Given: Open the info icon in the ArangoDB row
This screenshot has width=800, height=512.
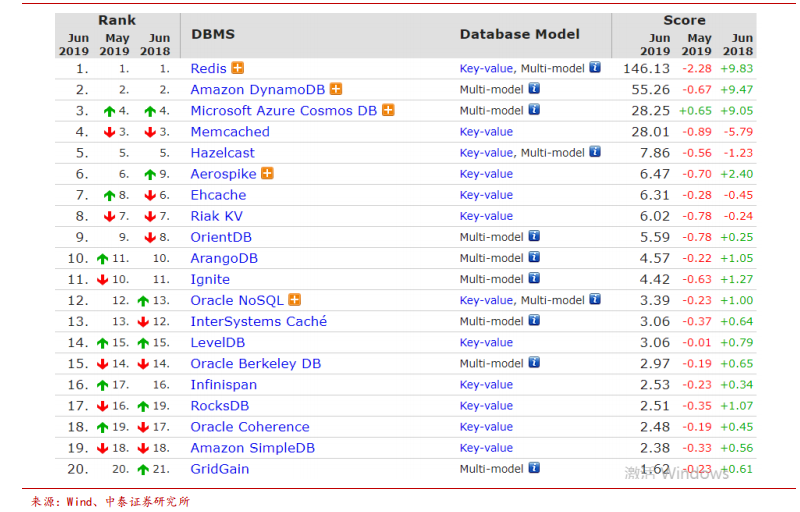Looking at the screenshot, I should [534, 257].
